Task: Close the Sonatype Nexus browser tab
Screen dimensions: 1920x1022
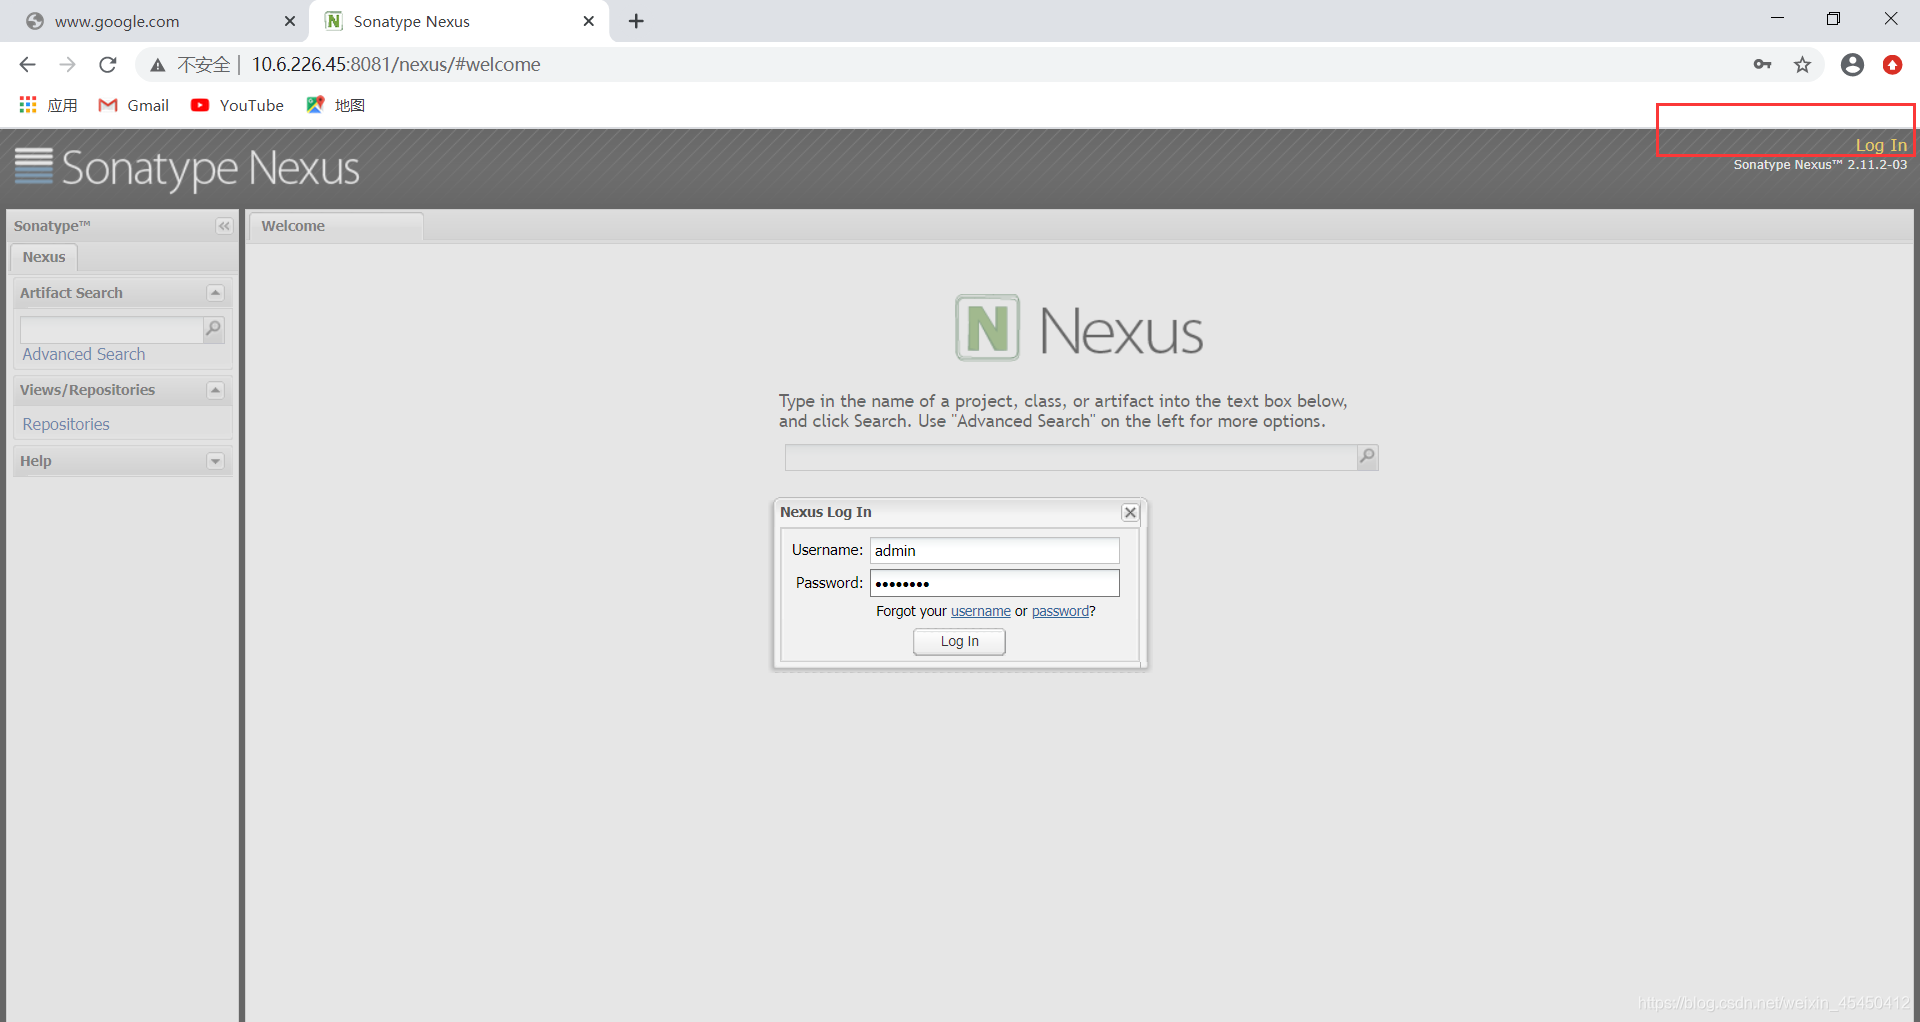Action: (x=589, y=21)
